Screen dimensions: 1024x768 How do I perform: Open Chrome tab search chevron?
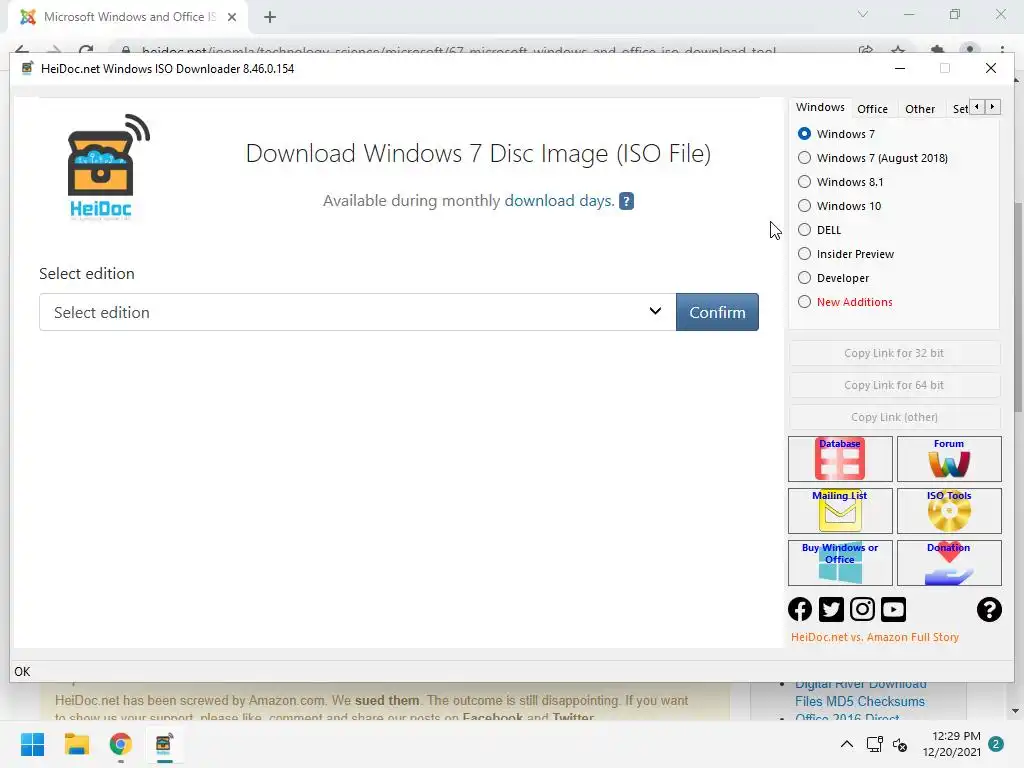[863, 14]
